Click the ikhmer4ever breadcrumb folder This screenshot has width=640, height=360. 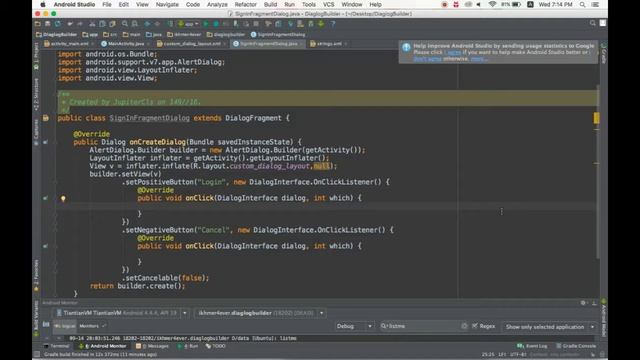pos(184,35)
